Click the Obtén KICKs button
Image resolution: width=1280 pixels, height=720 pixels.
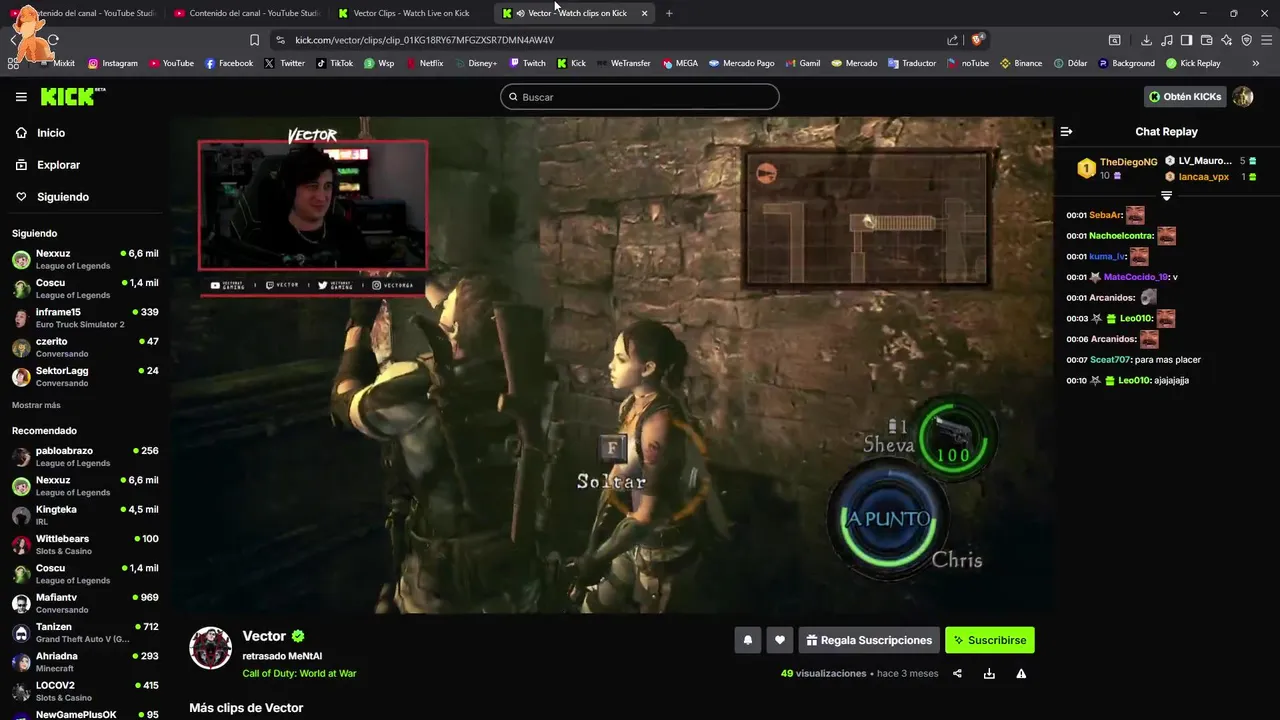pyautogui.click(x=1185, y=97)
